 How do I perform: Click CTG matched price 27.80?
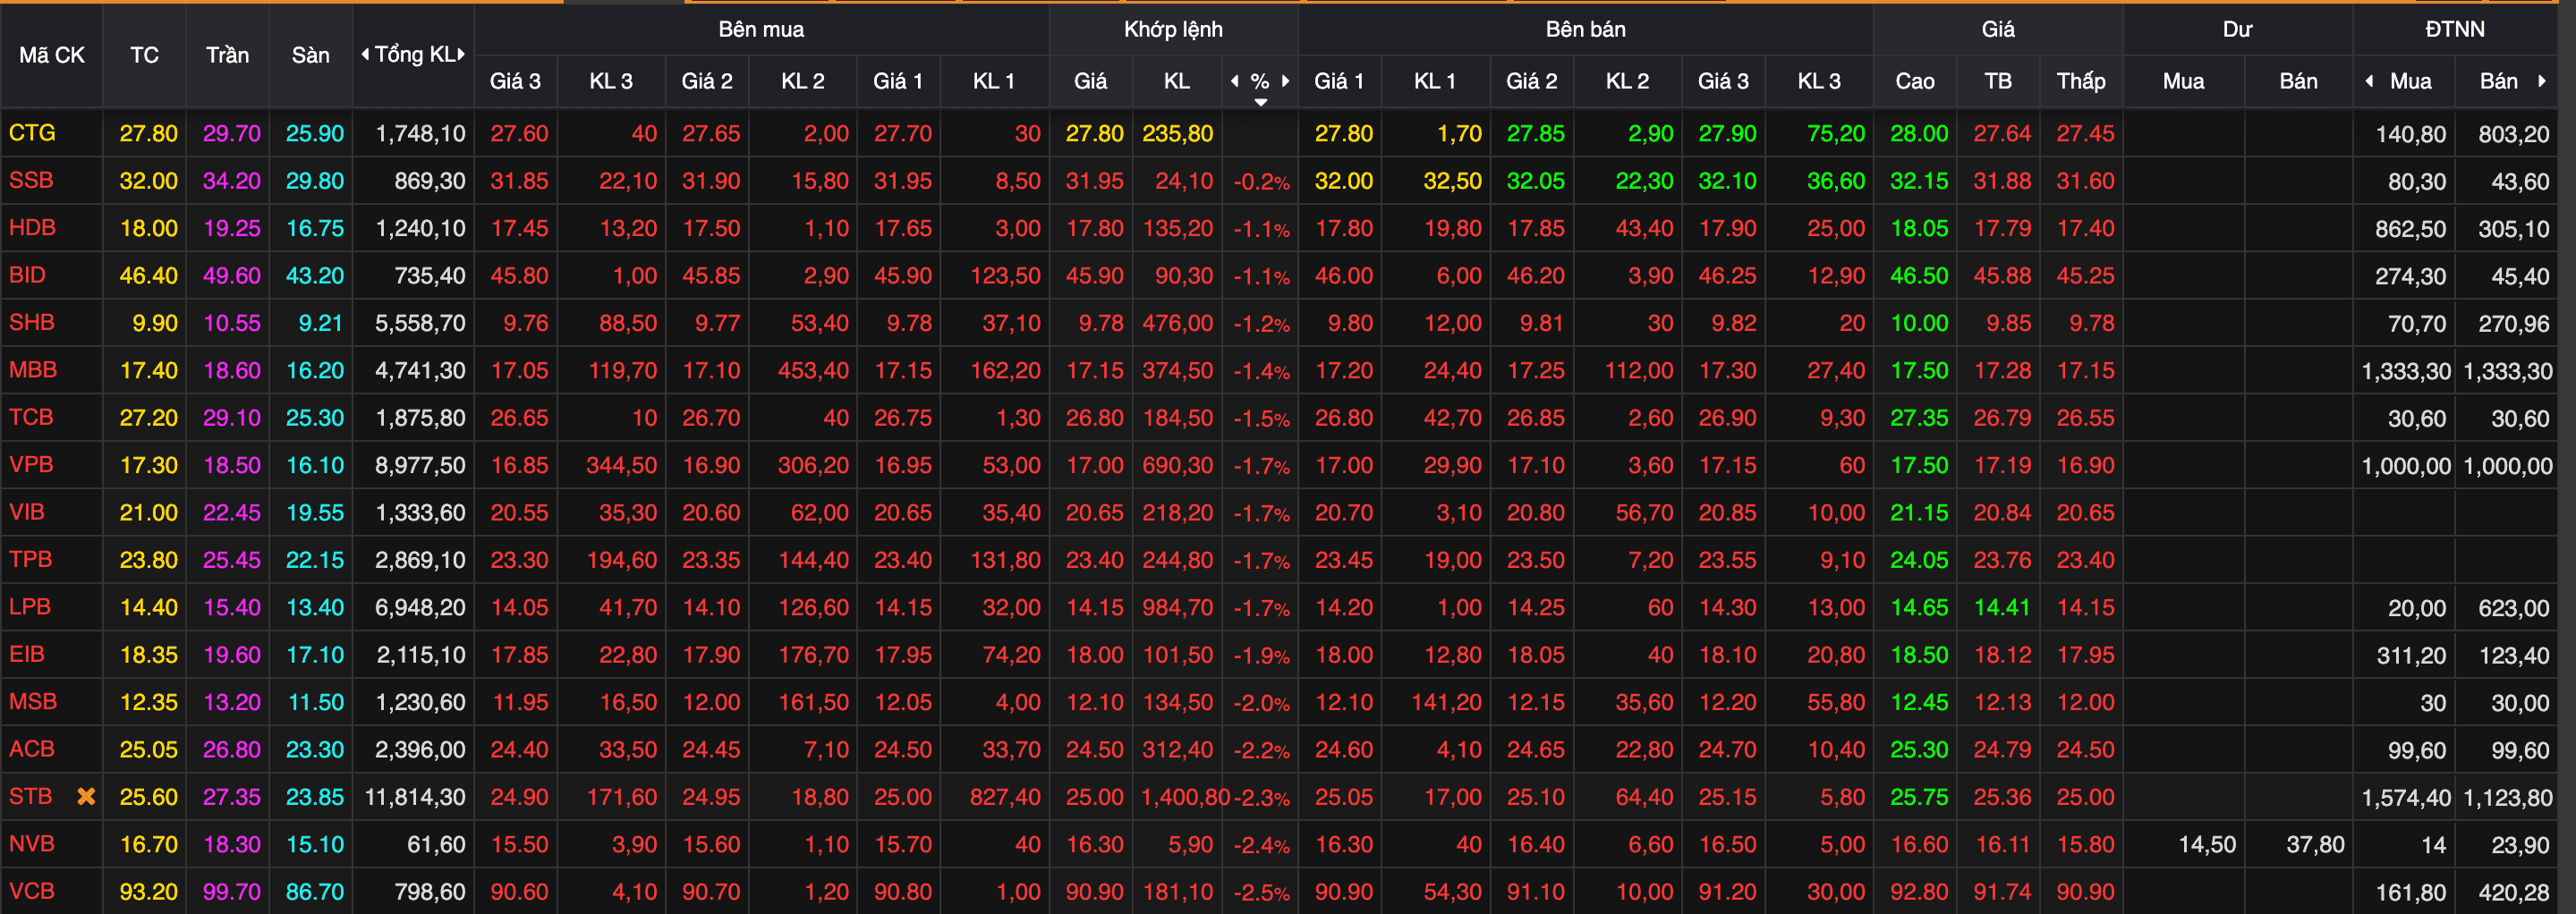[x=1094, y=133]
